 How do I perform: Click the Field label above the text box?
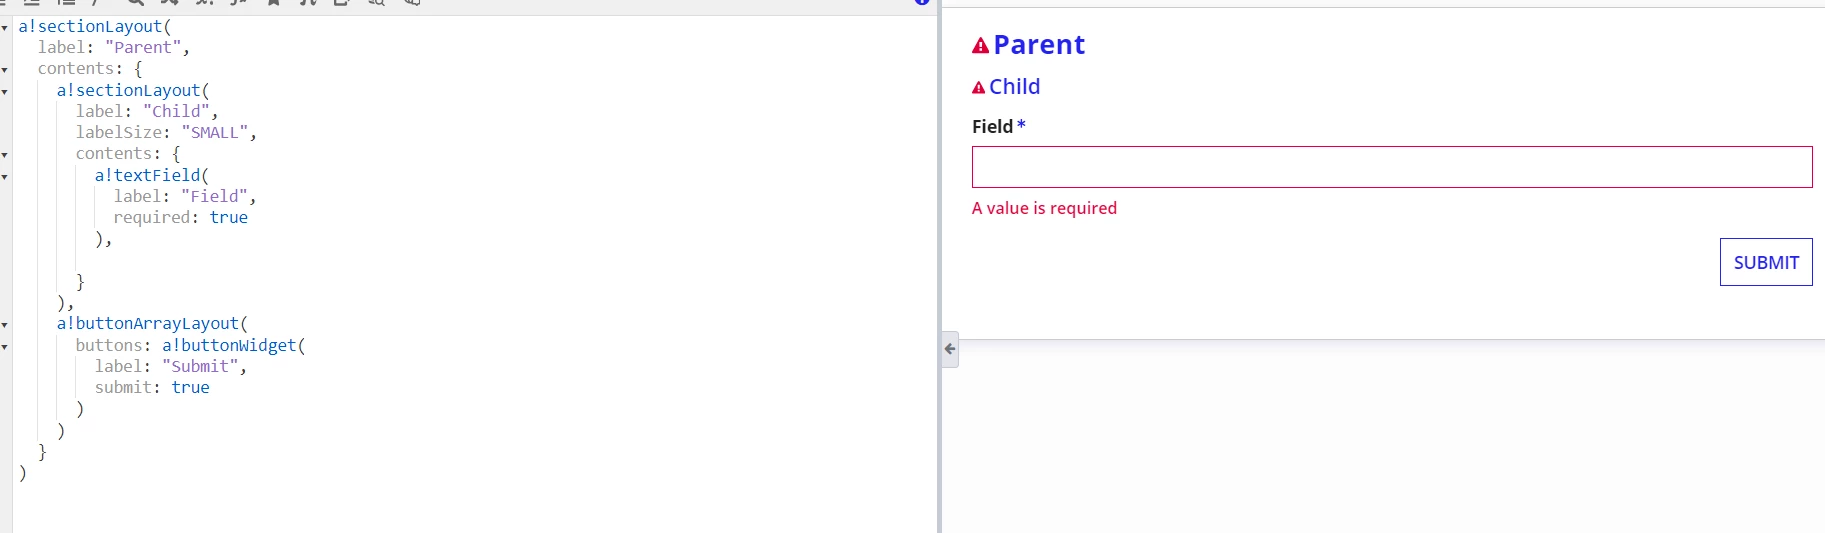point(992,127)
